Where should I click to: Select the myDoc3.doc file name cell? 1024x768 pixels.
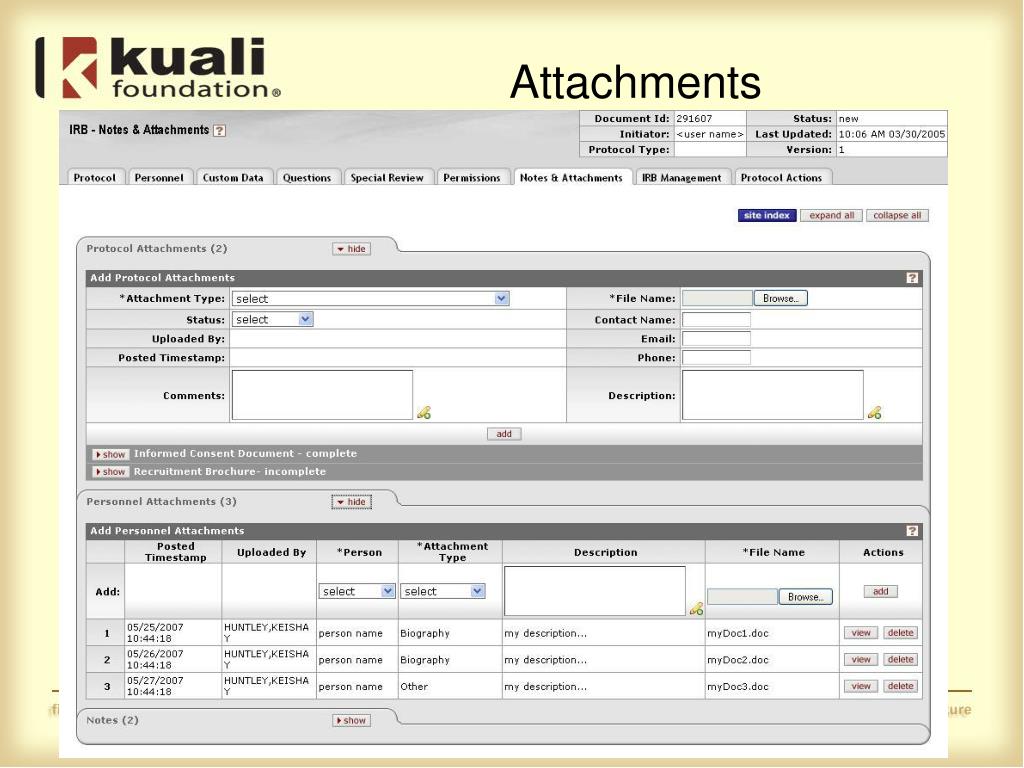[x=773, y=687]
